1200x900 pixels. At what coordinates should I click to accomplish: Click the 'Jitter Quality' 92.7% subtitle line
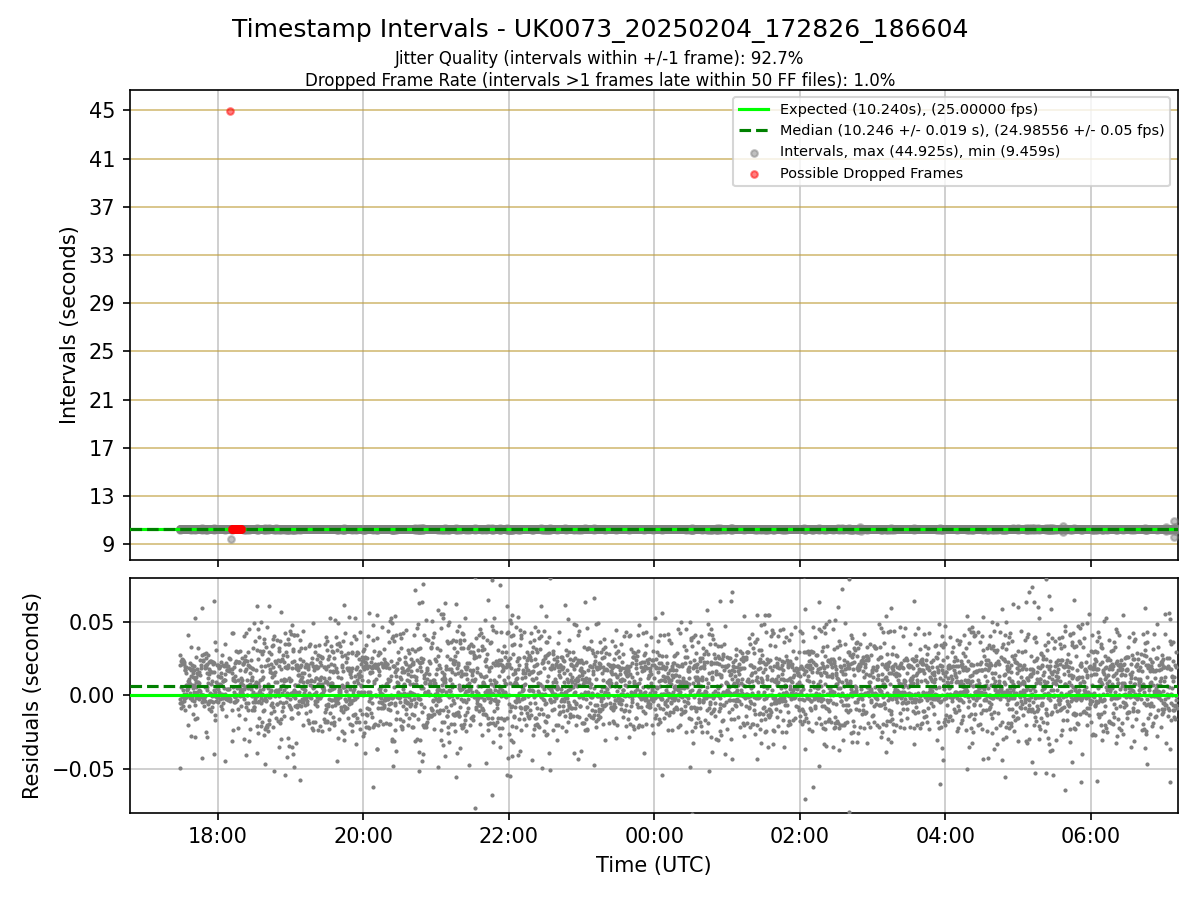pyautogui.click(x=599, y=59)
